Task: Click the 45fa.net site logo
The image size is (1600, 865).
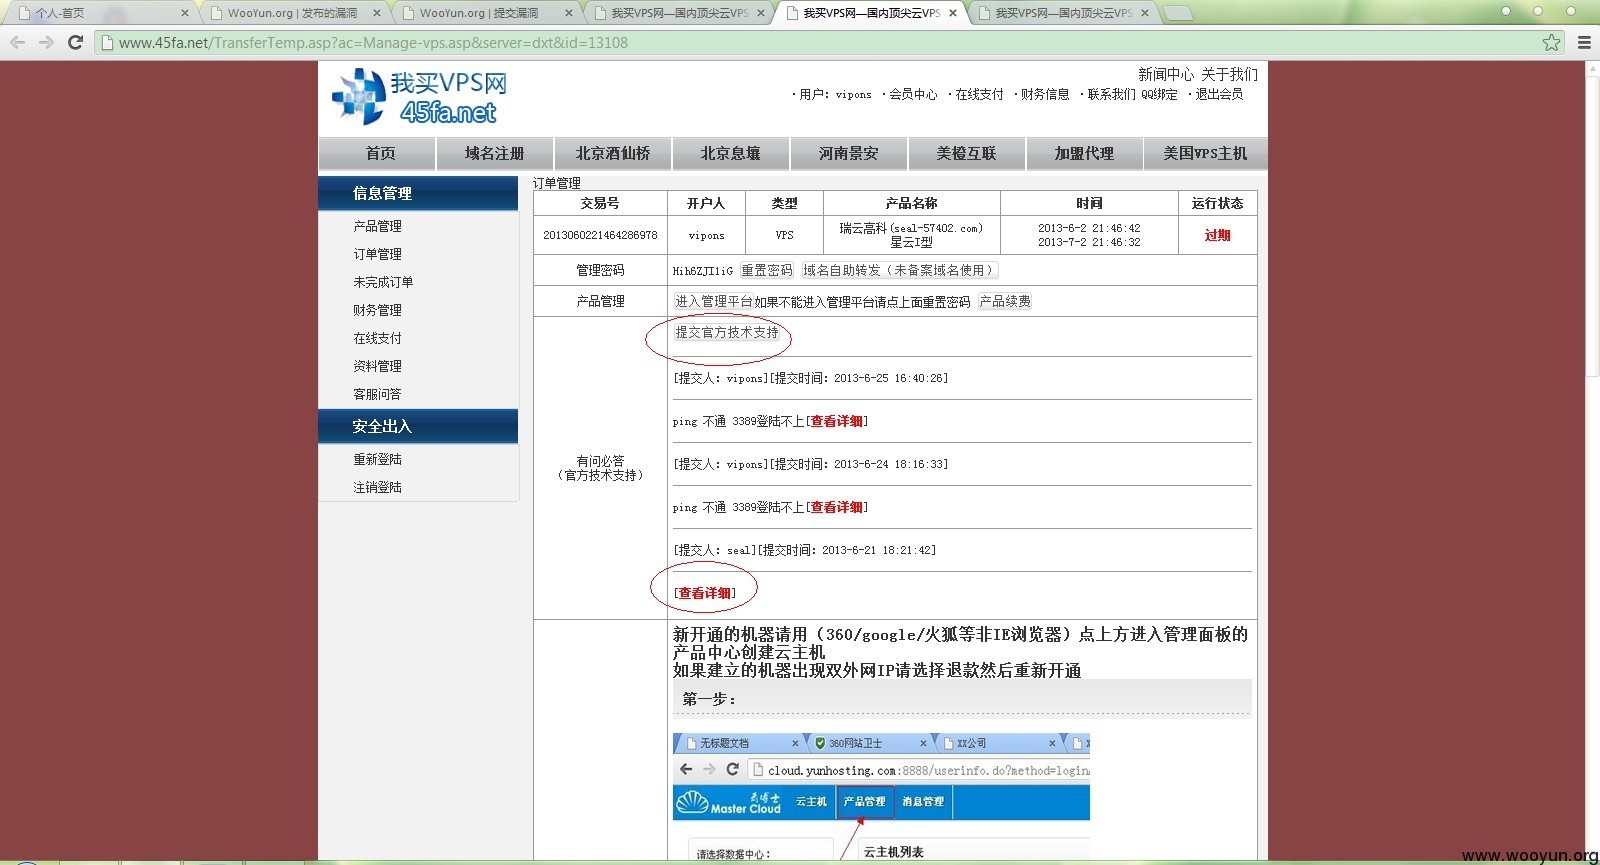Action: click(420, 97)
